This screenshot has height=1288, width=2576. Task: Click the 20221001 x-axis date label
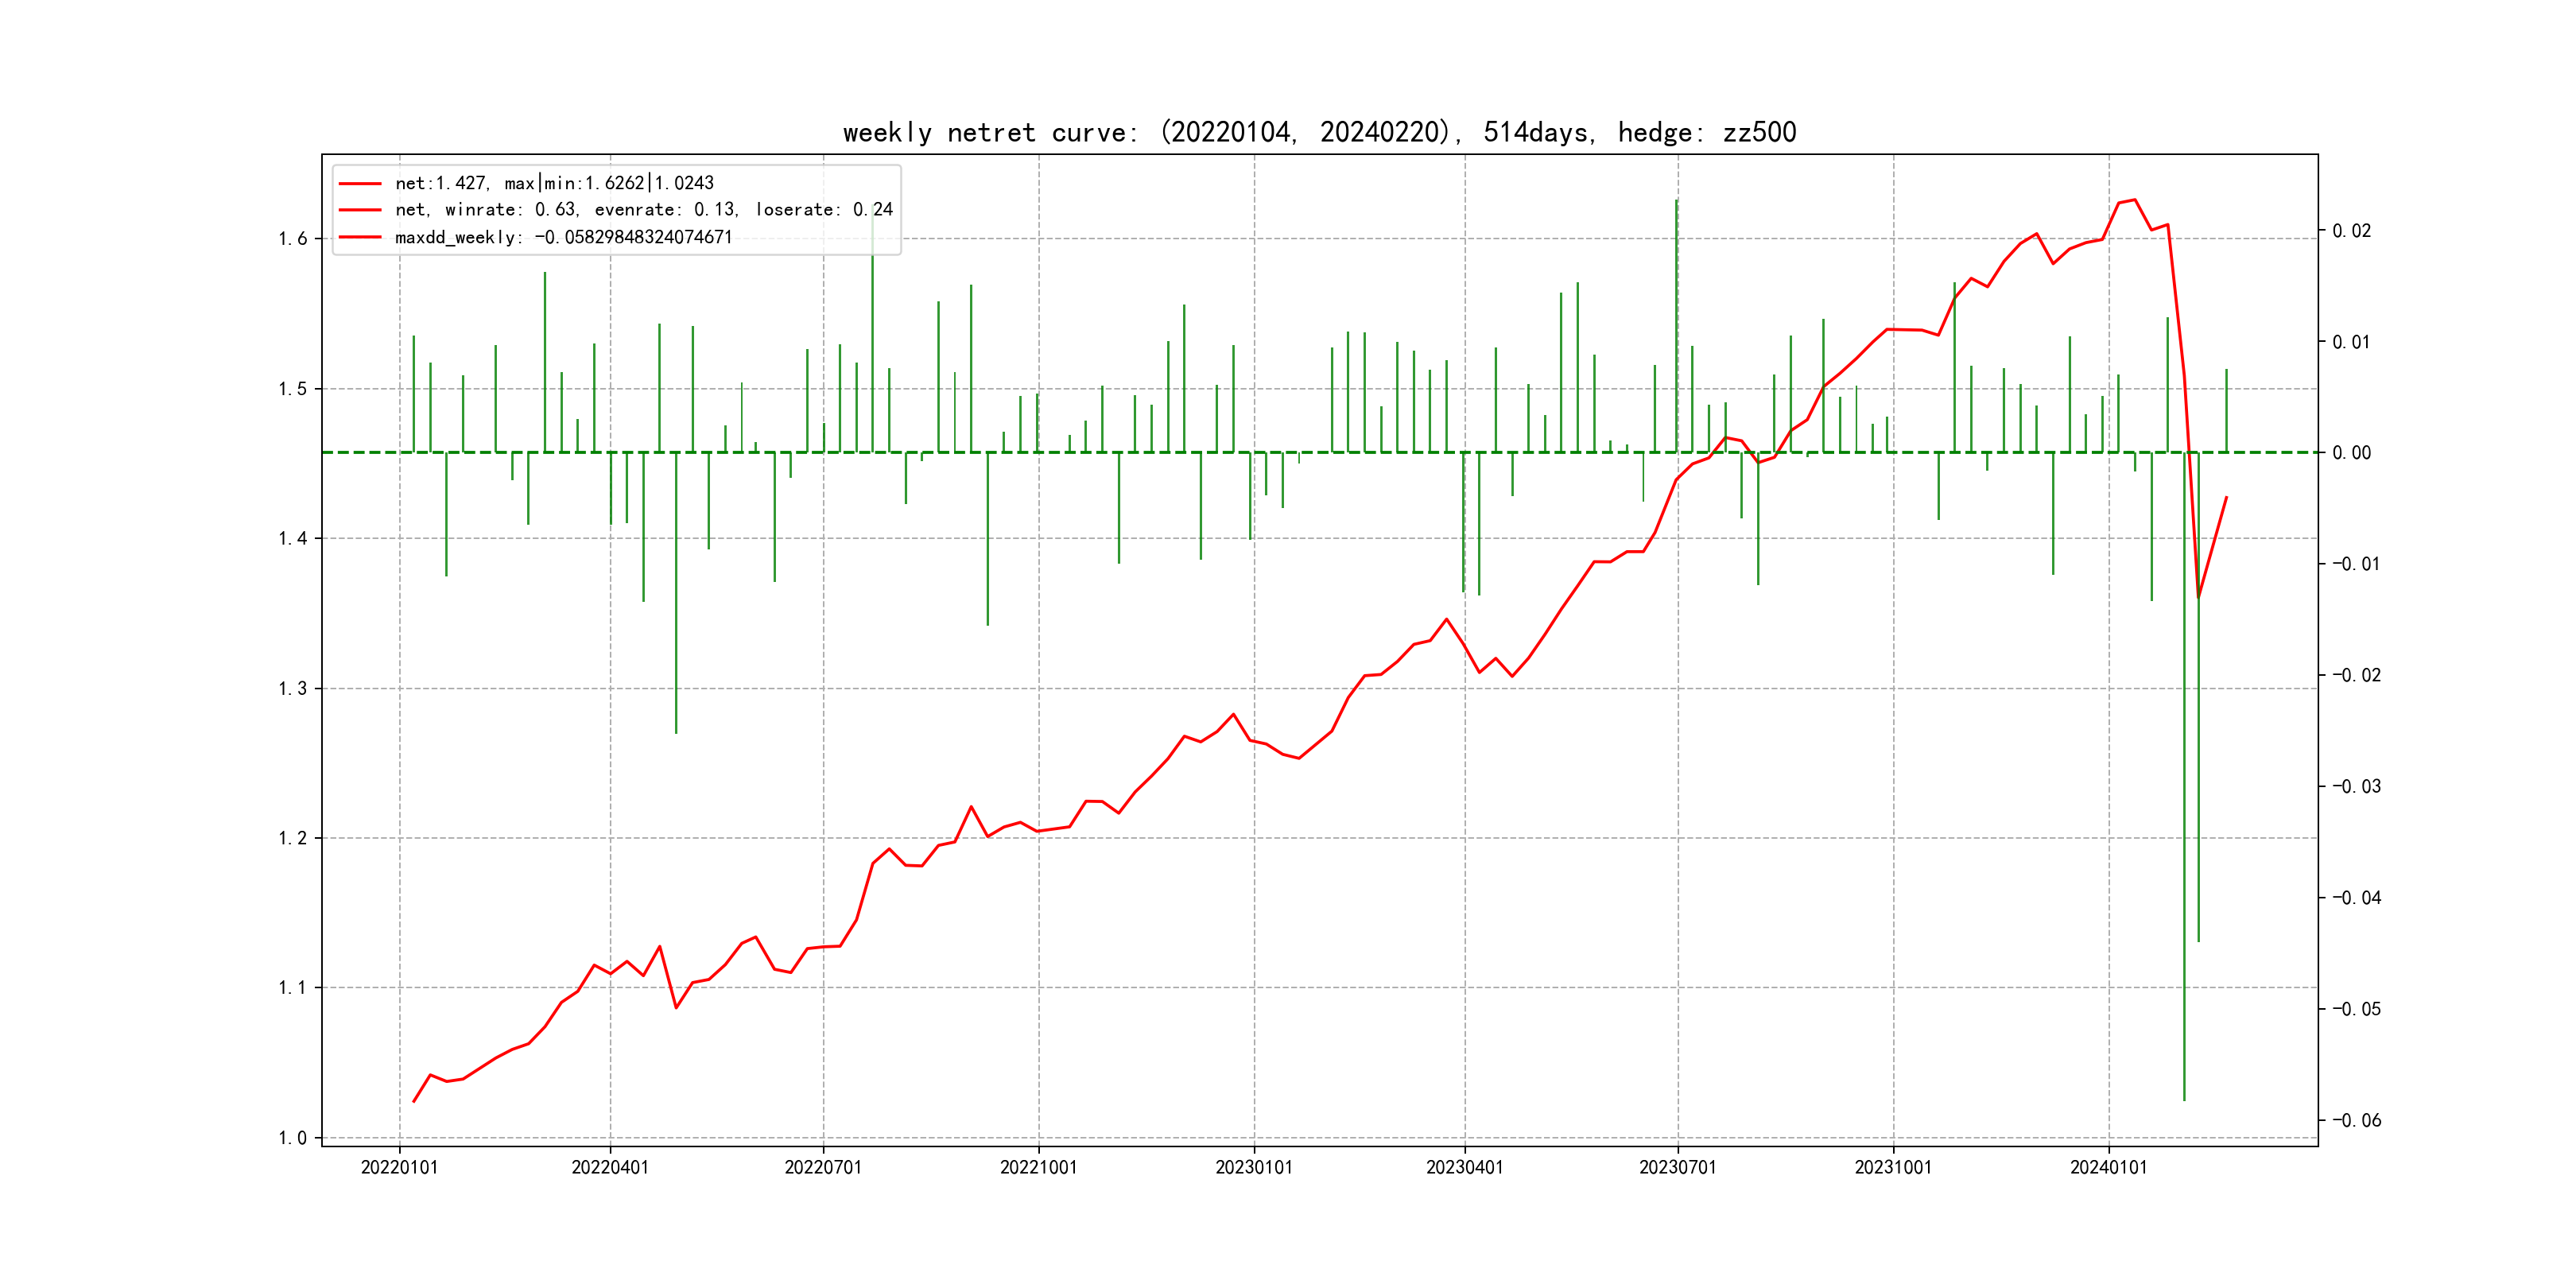[x=1038, y=1167]
